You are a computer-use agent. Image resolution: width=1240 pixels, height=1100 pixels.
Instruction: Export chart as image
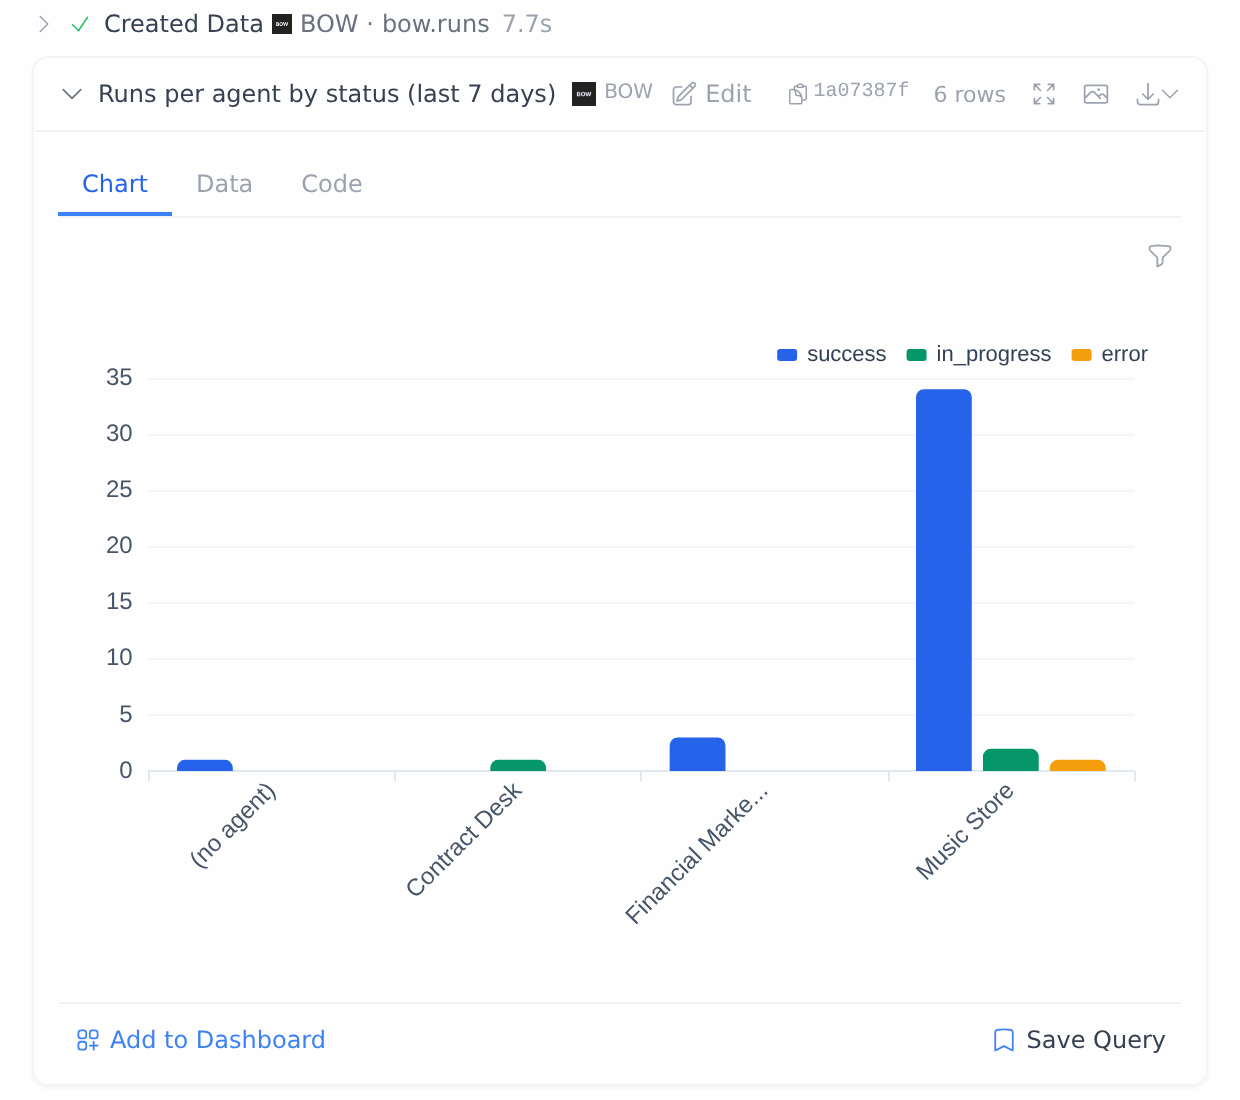(1096, 94)
